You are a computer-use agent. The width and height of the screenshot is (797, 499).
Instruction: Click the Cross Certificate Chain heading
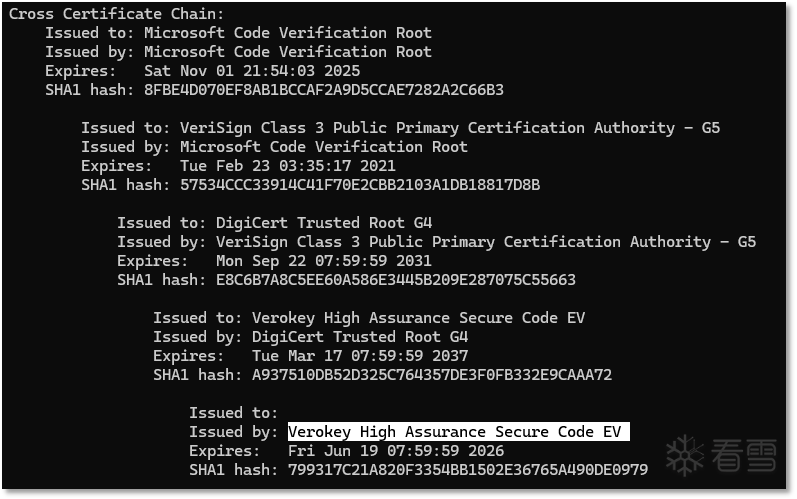pos(117,14)
